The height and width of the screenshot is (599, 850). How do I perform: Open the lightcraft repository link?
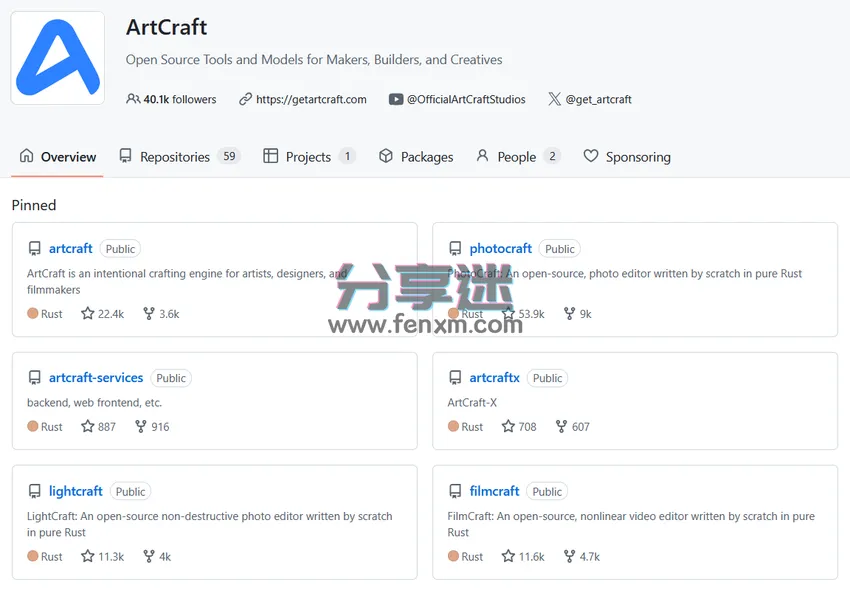click(x=75, y=491)
